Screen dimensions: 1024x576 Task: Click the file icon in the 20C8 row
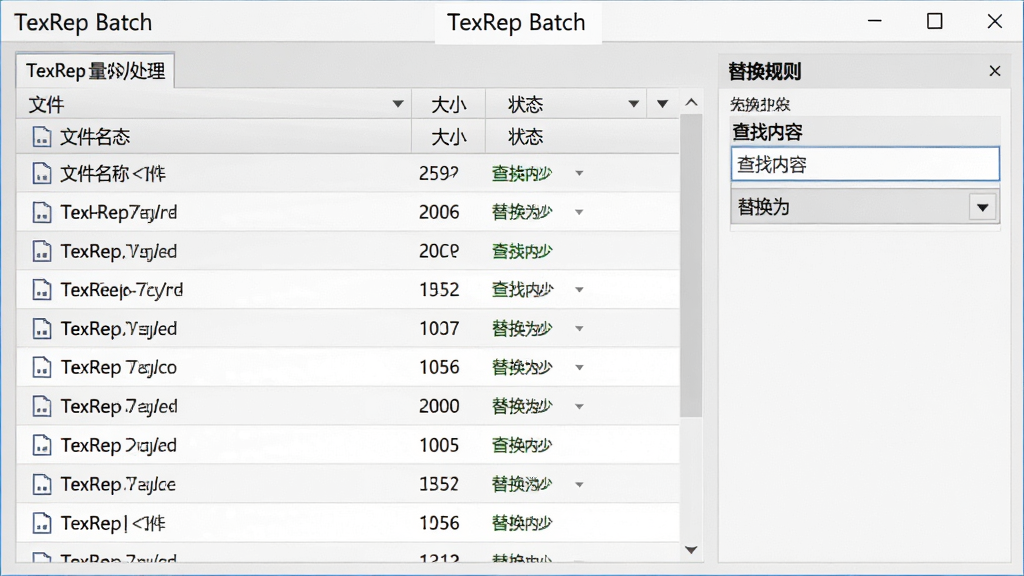(x=42, y=251)
